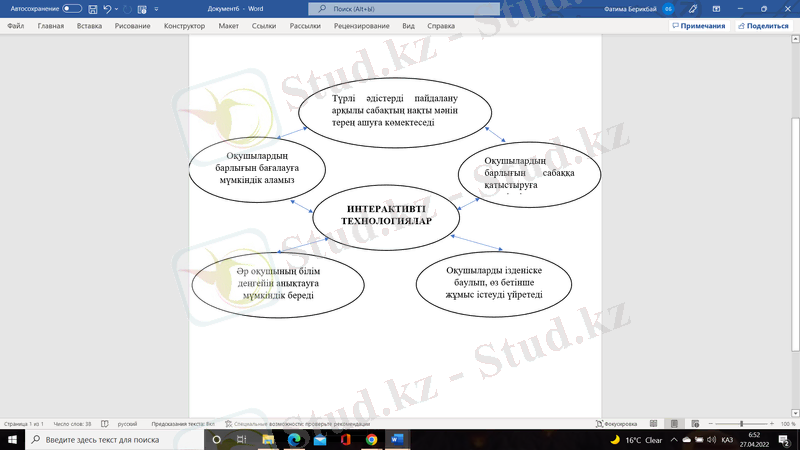The height and width of the screenshot is (450, 800).
Task: Click the Поделиться button
Action: (762, 26)
